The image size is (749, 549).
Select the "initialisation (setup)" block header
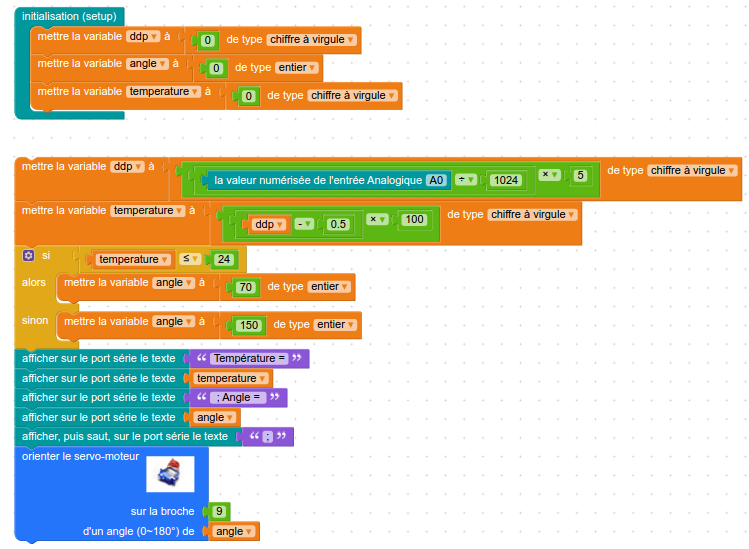point(69,17)
